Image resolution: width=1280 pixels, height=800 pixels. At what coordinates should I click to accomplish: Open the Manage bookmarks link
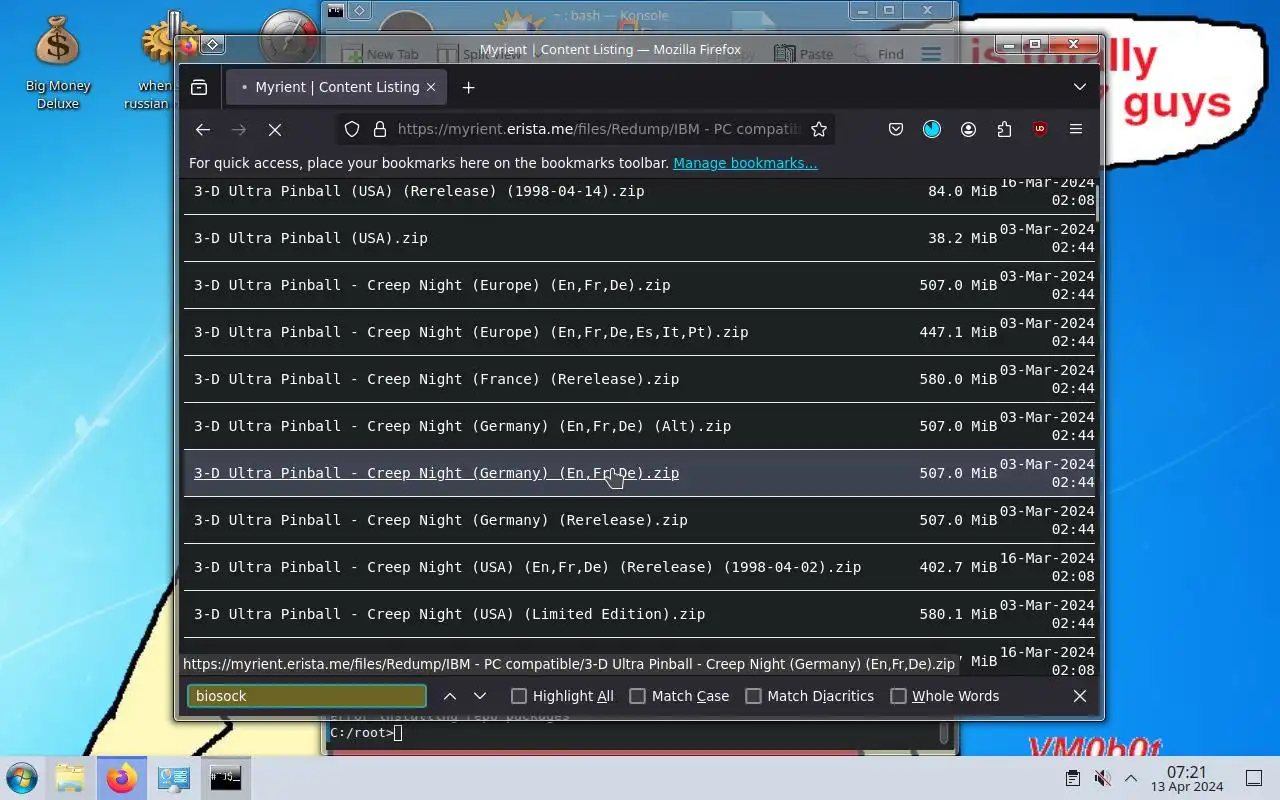click(745, 163)
